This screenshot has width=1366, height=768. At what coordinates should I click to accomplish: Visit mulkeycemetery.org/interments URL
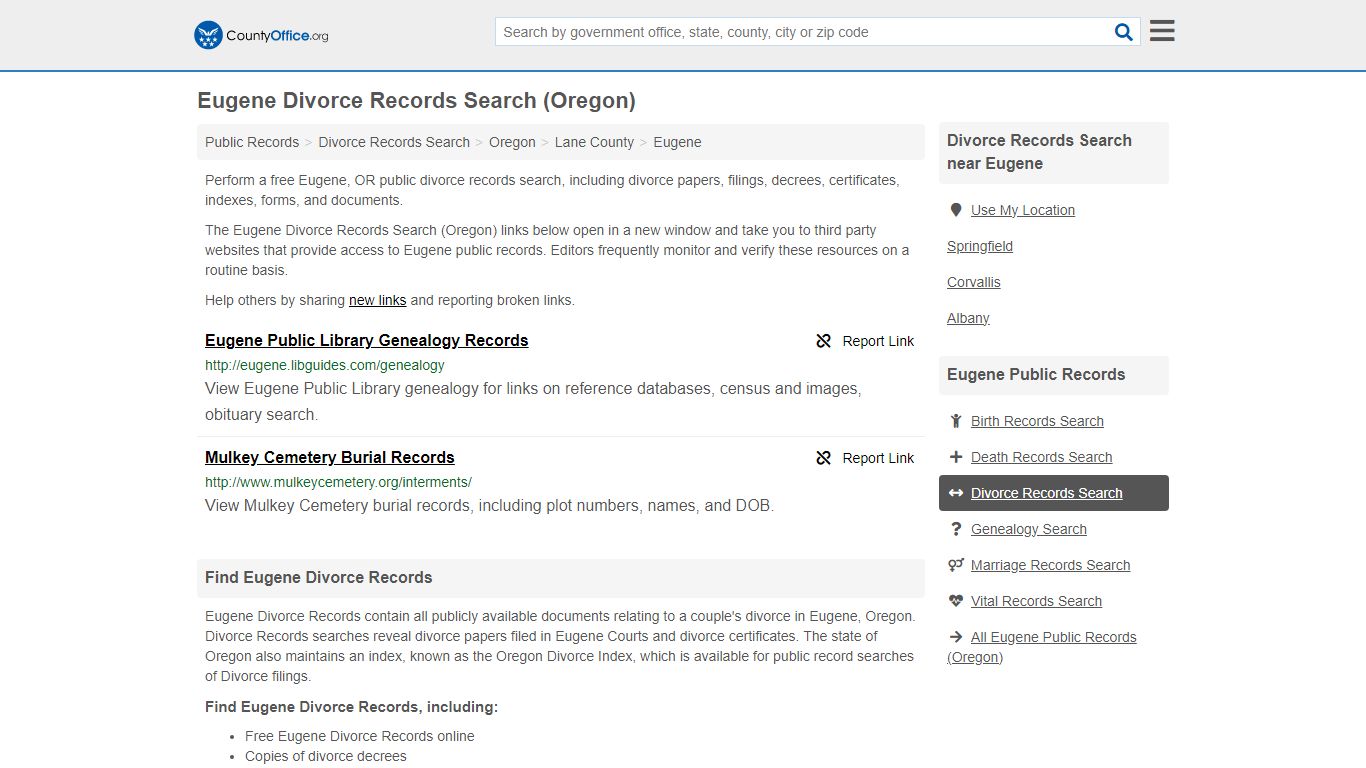click(x=338, y=482)
